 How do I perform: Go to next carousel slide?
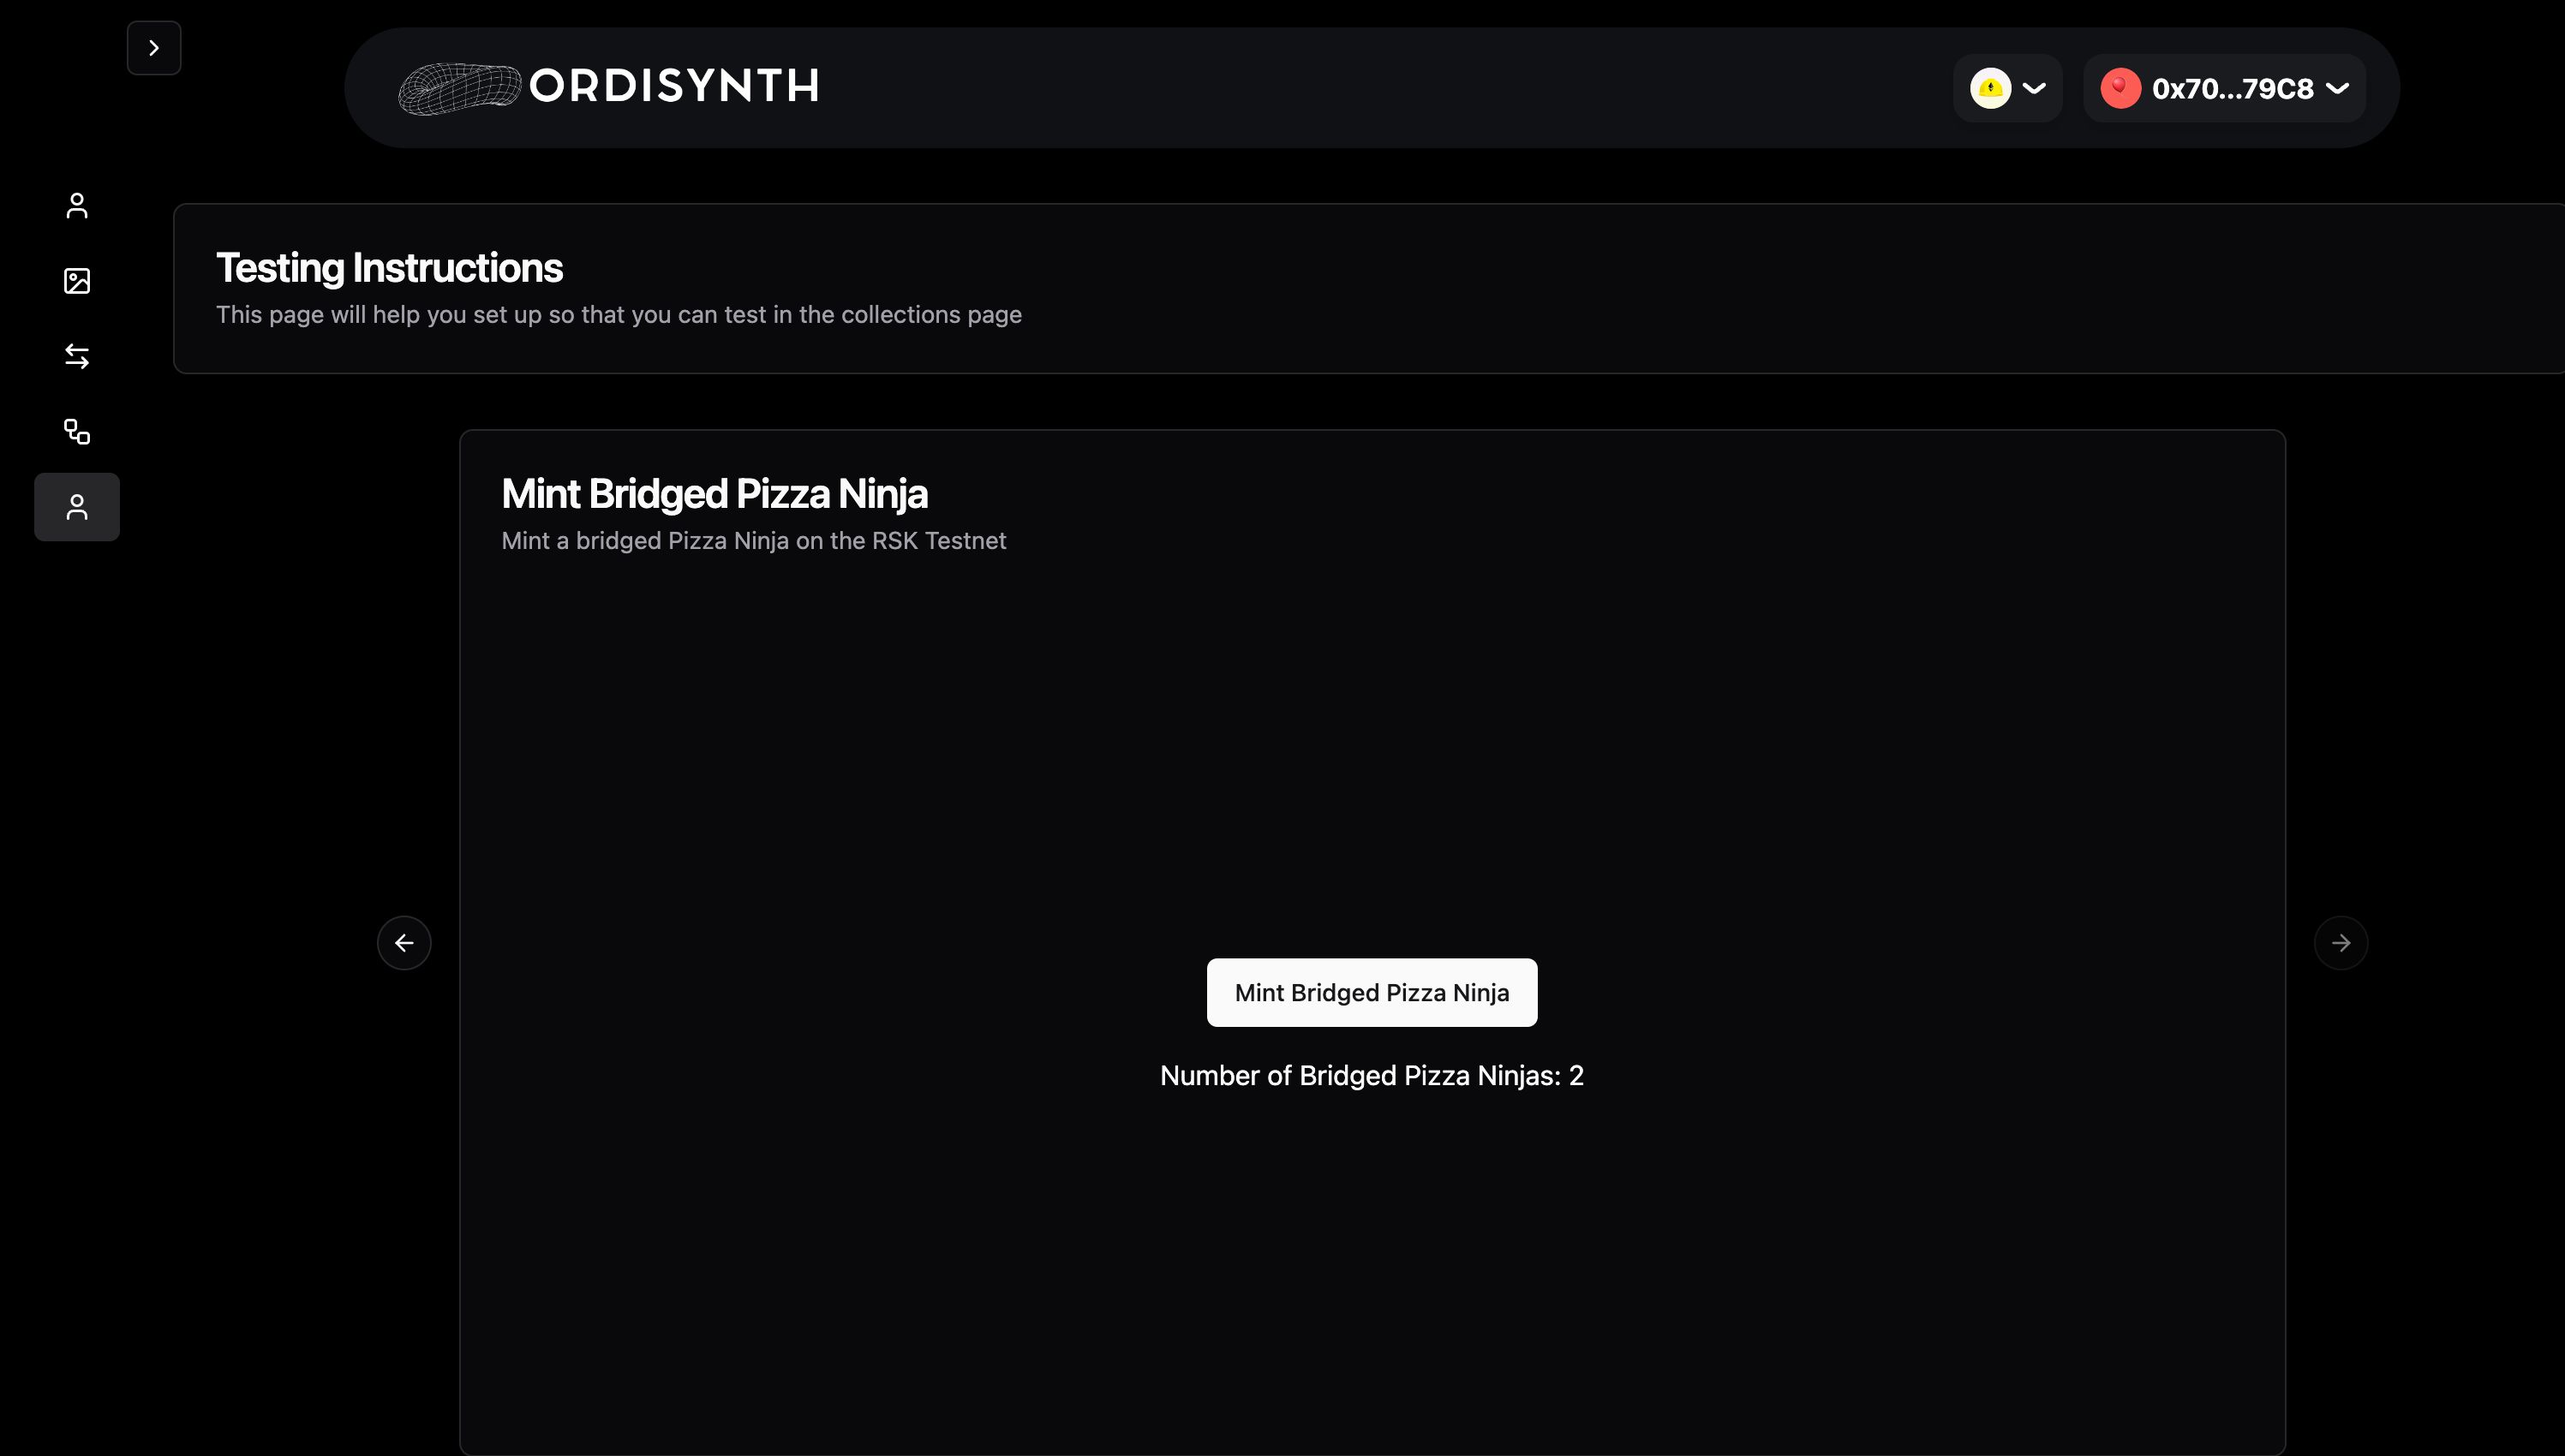coord(2341,943)
